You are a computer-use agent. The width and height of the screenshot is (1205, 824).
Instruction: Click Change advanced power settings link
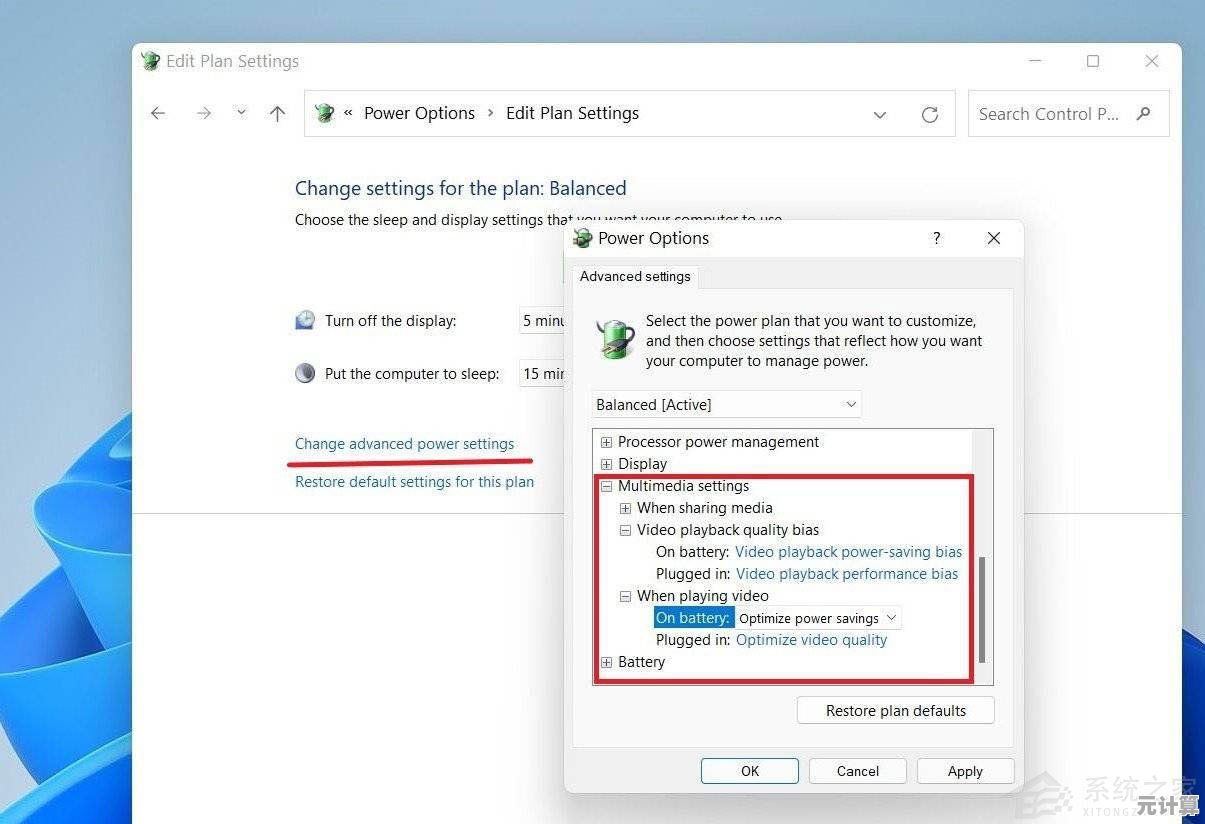[x=404, y=444]
